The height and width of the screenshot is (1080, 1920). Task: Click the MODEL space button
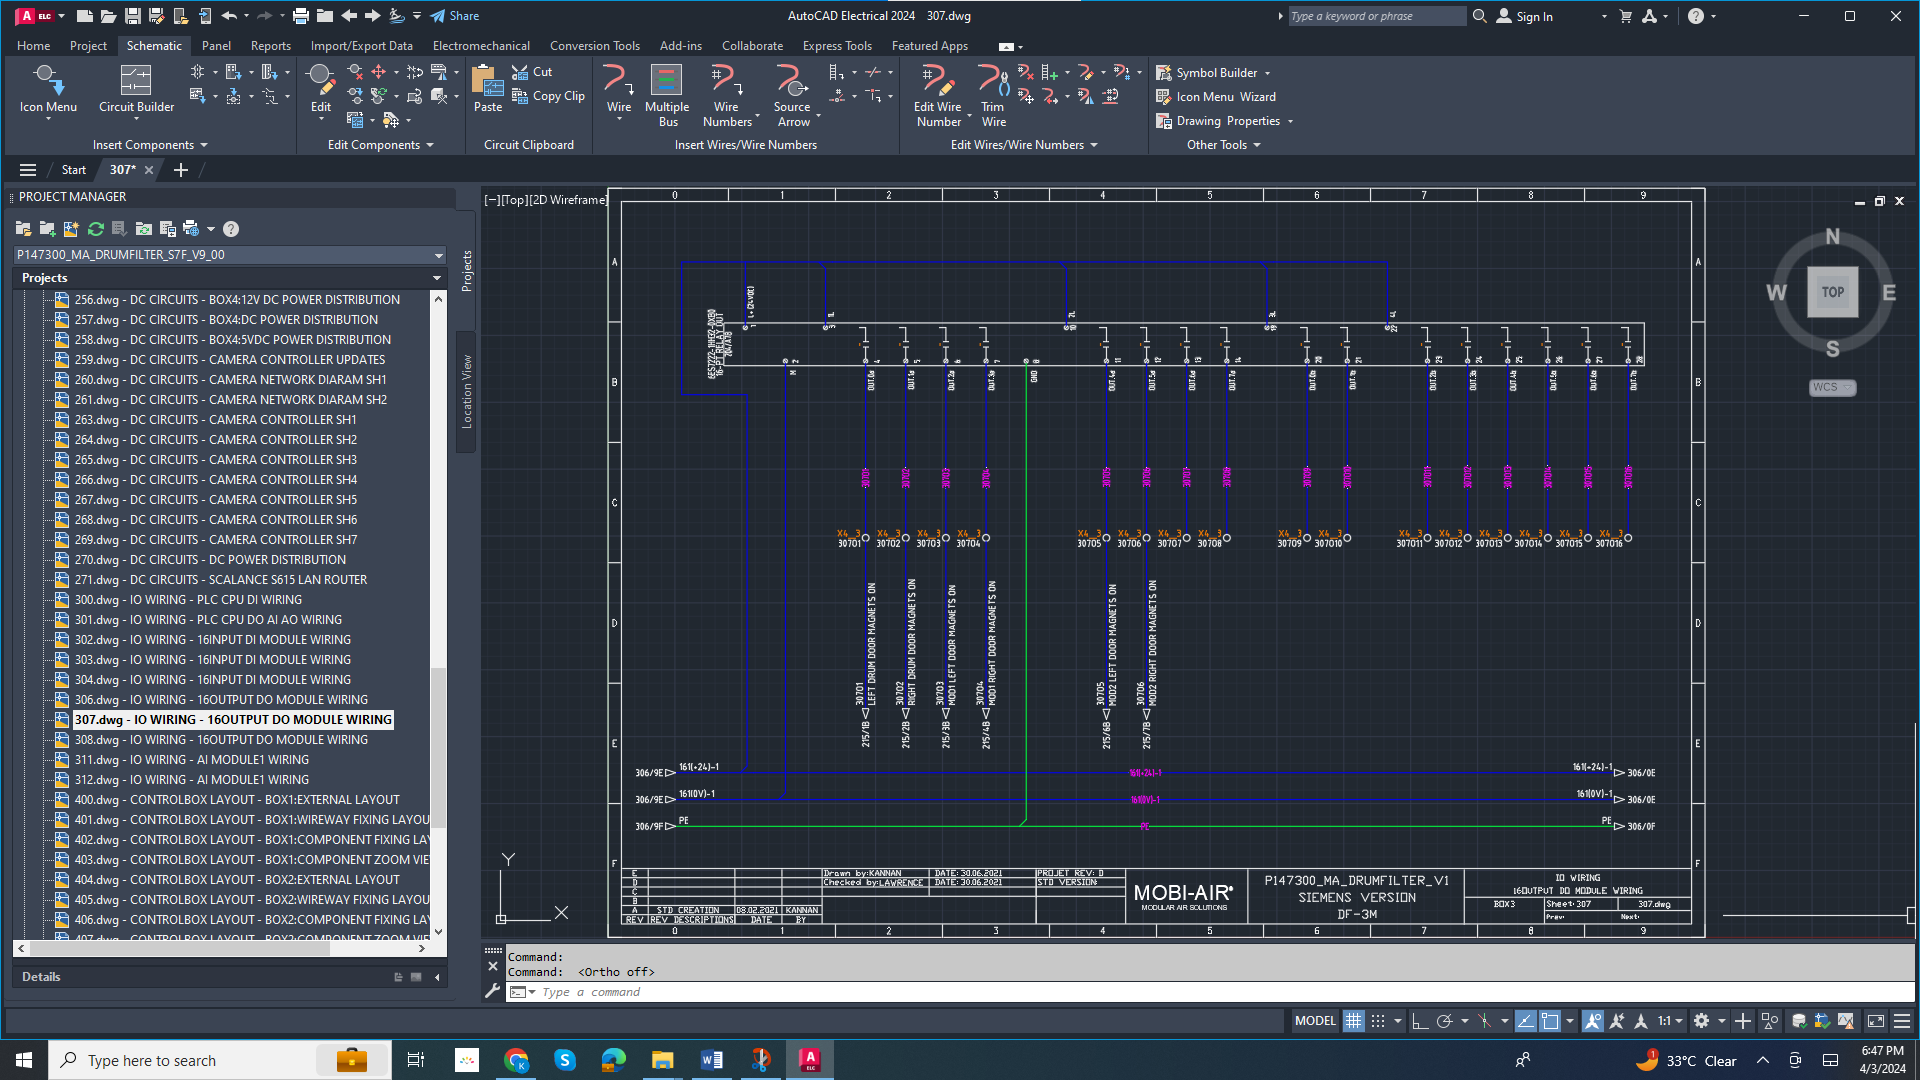(x=1314, y=1021)
